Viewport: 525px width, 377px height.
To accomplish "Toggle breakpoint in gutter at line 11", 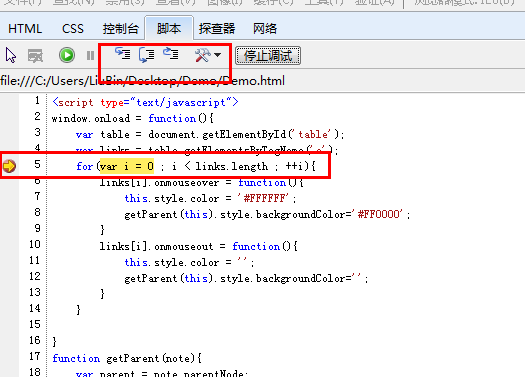I will pyautogui.click(x=9, y=262).
